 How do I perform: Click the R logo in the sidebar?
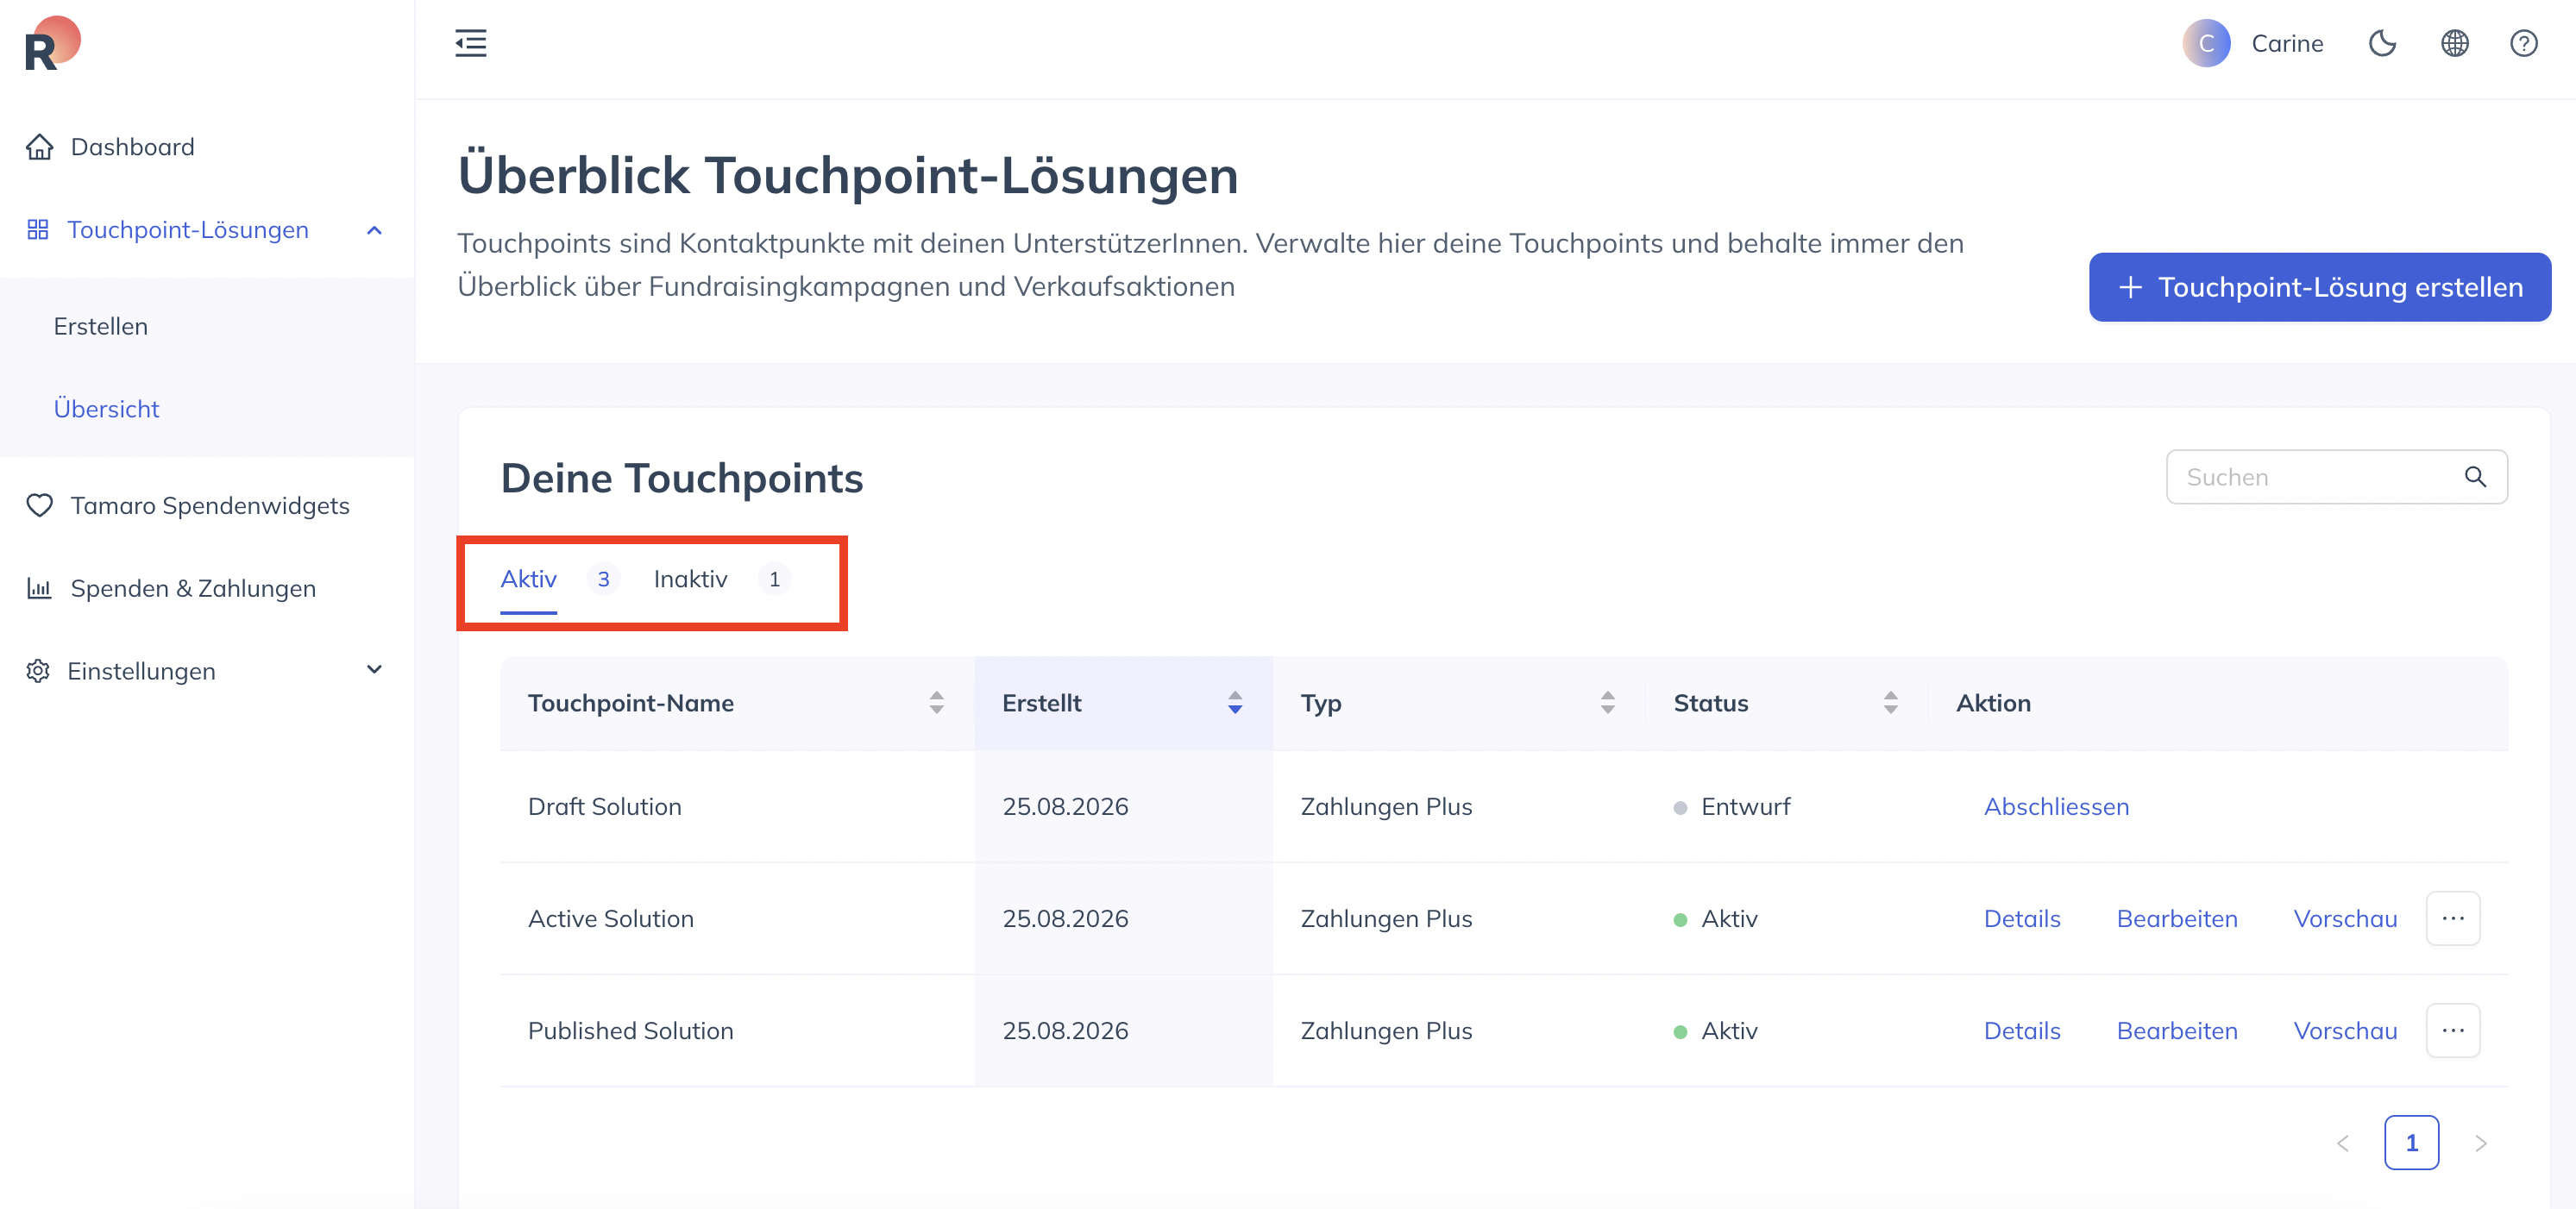52,44
